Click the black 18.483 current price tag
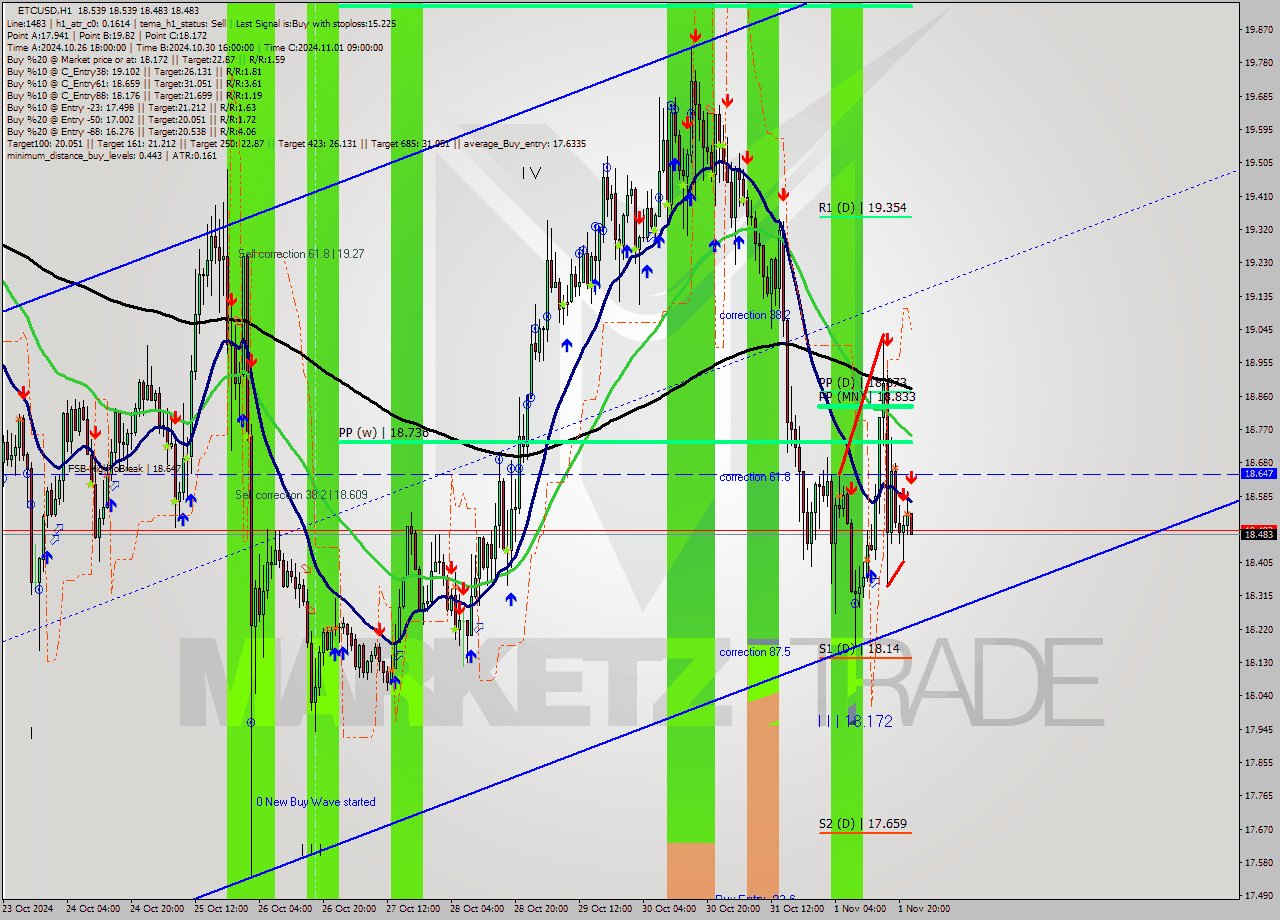 click(x=1257, y=534)
